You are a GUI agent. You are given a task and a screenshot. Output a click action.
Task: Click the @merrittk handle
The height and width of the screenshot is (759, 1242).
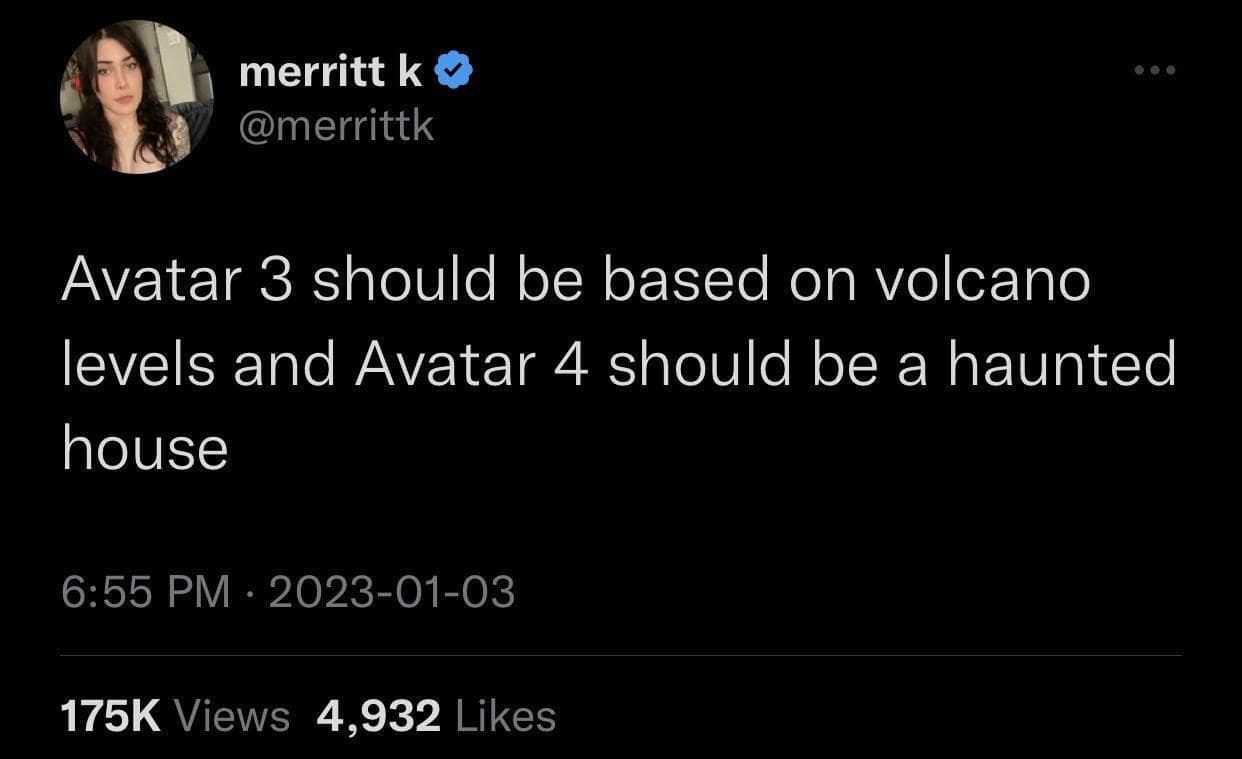pos(338,126)
